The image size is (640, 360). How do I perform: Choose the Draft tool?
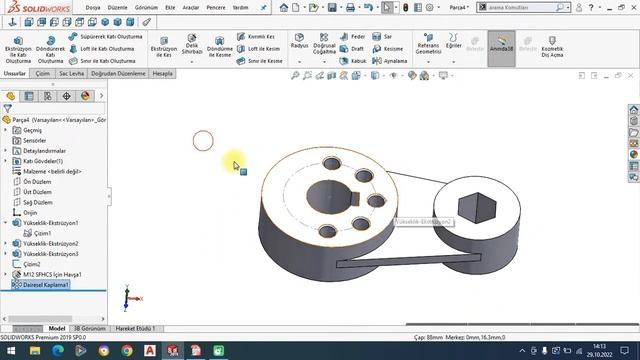tap(352, 49)
